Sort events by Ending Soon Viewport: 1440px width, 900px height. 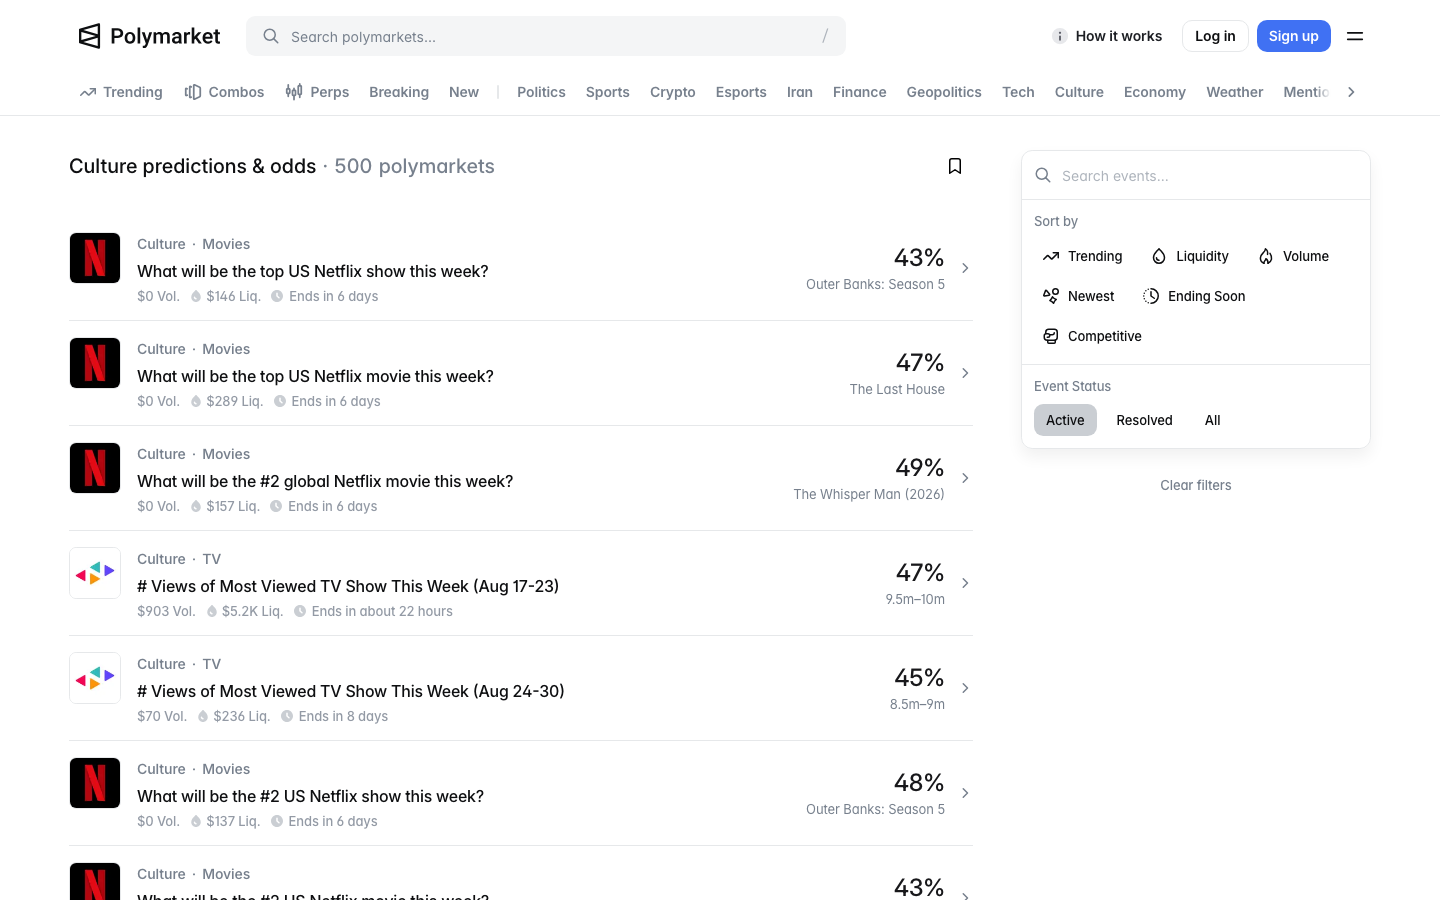(1194, 296)
